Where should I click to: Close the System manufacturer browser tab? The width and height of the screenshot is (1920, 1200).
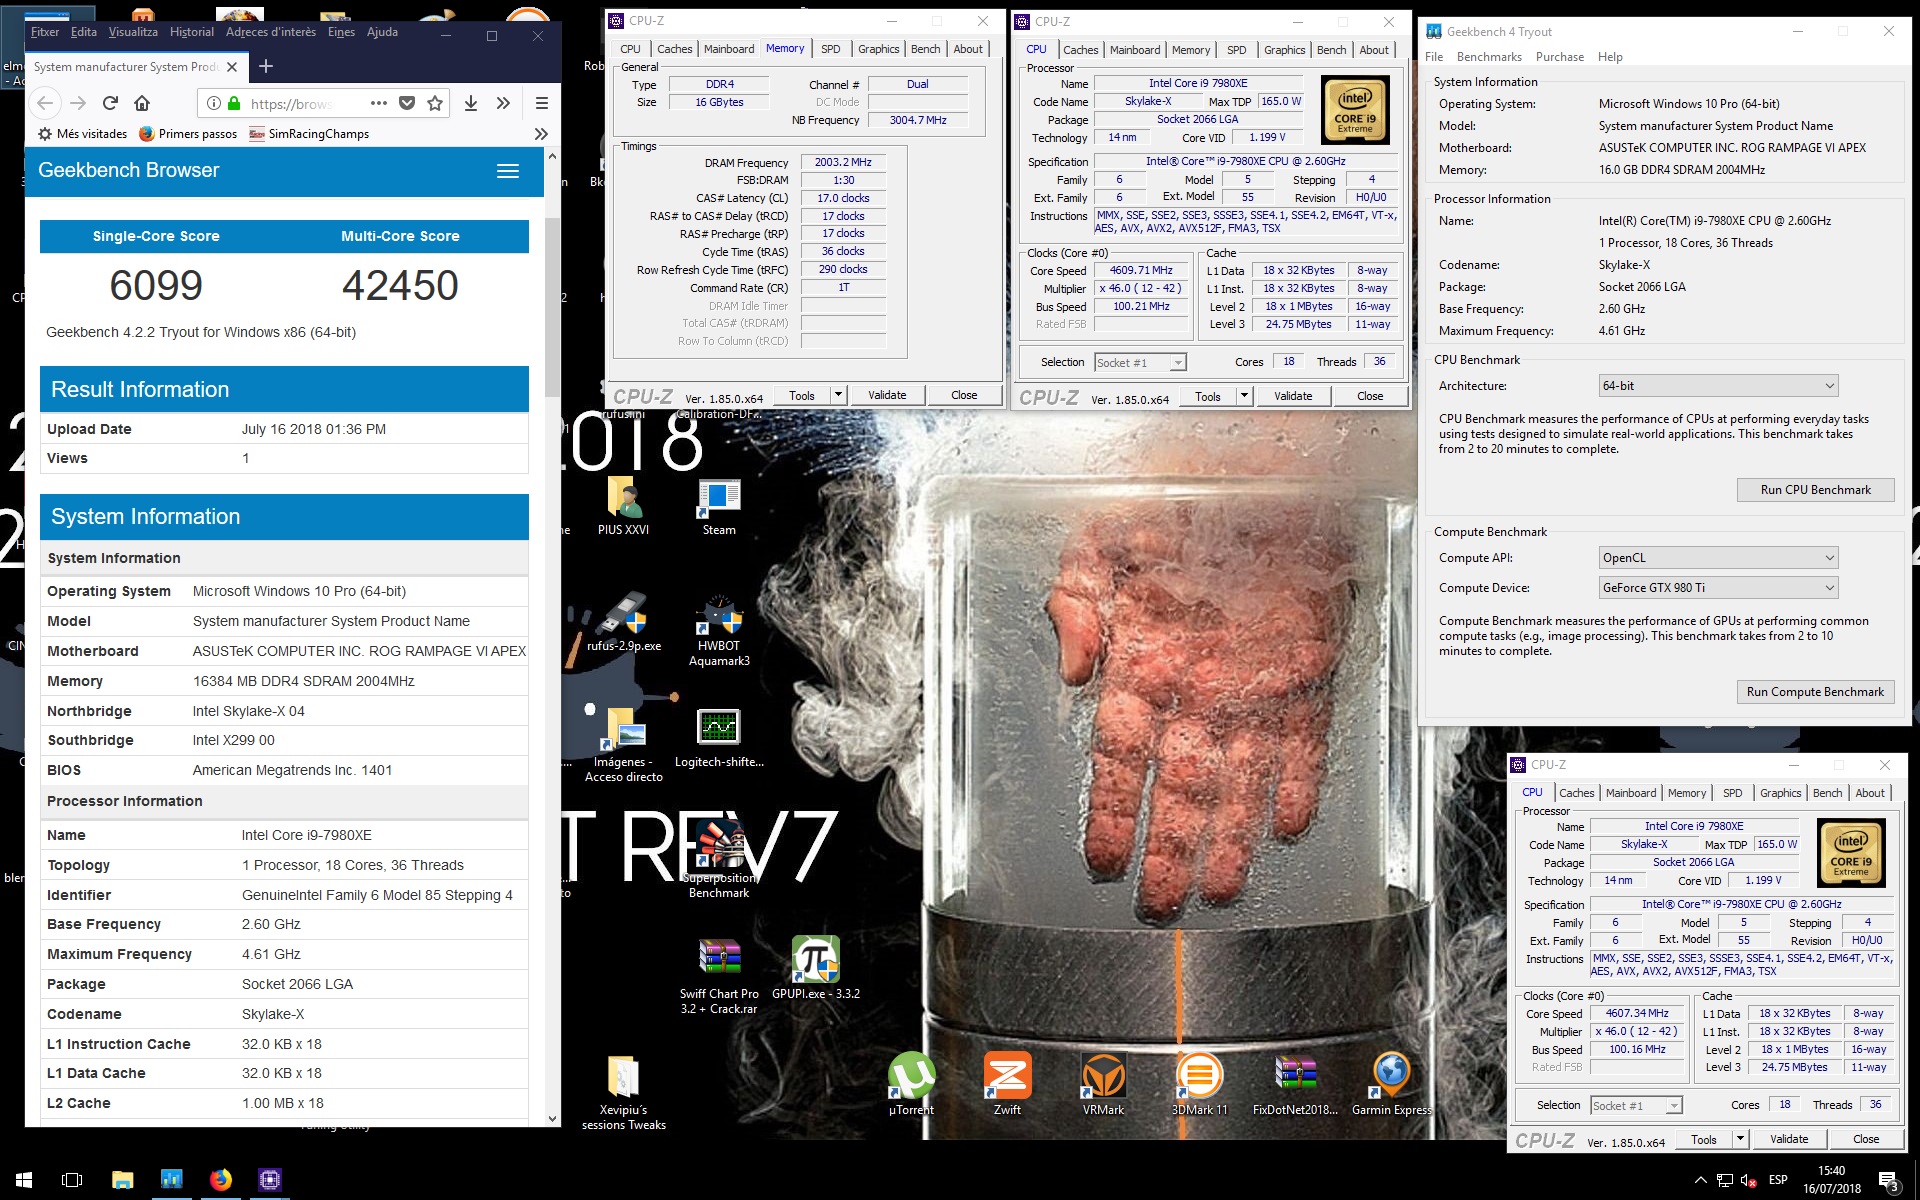(232, 67)
